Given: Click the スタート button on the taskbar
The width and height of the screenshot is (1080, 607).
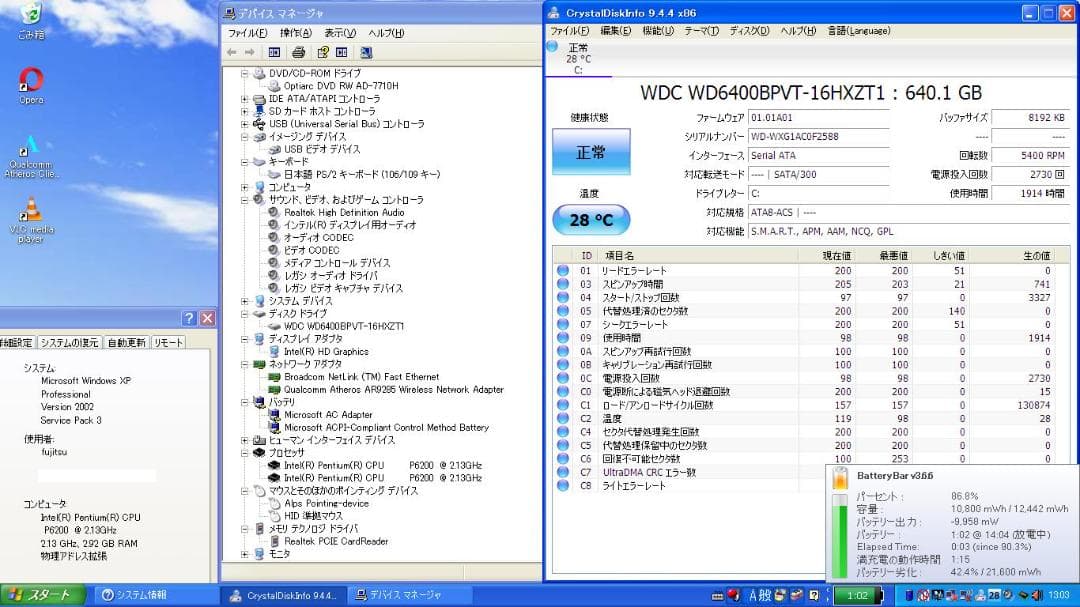Looking at the screenshot, I should coord(43,595).
